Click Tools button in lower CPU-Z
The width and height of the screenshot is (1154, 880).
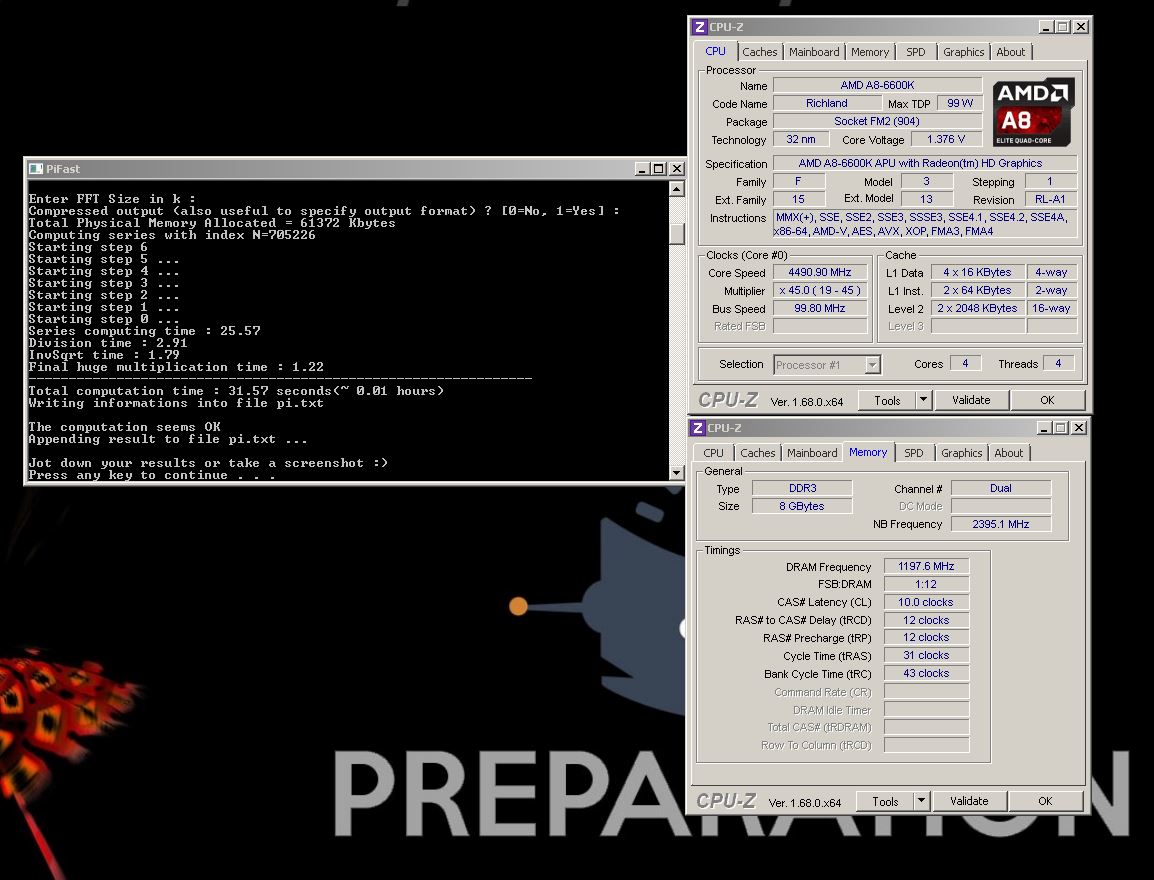(x=885, y=801)
